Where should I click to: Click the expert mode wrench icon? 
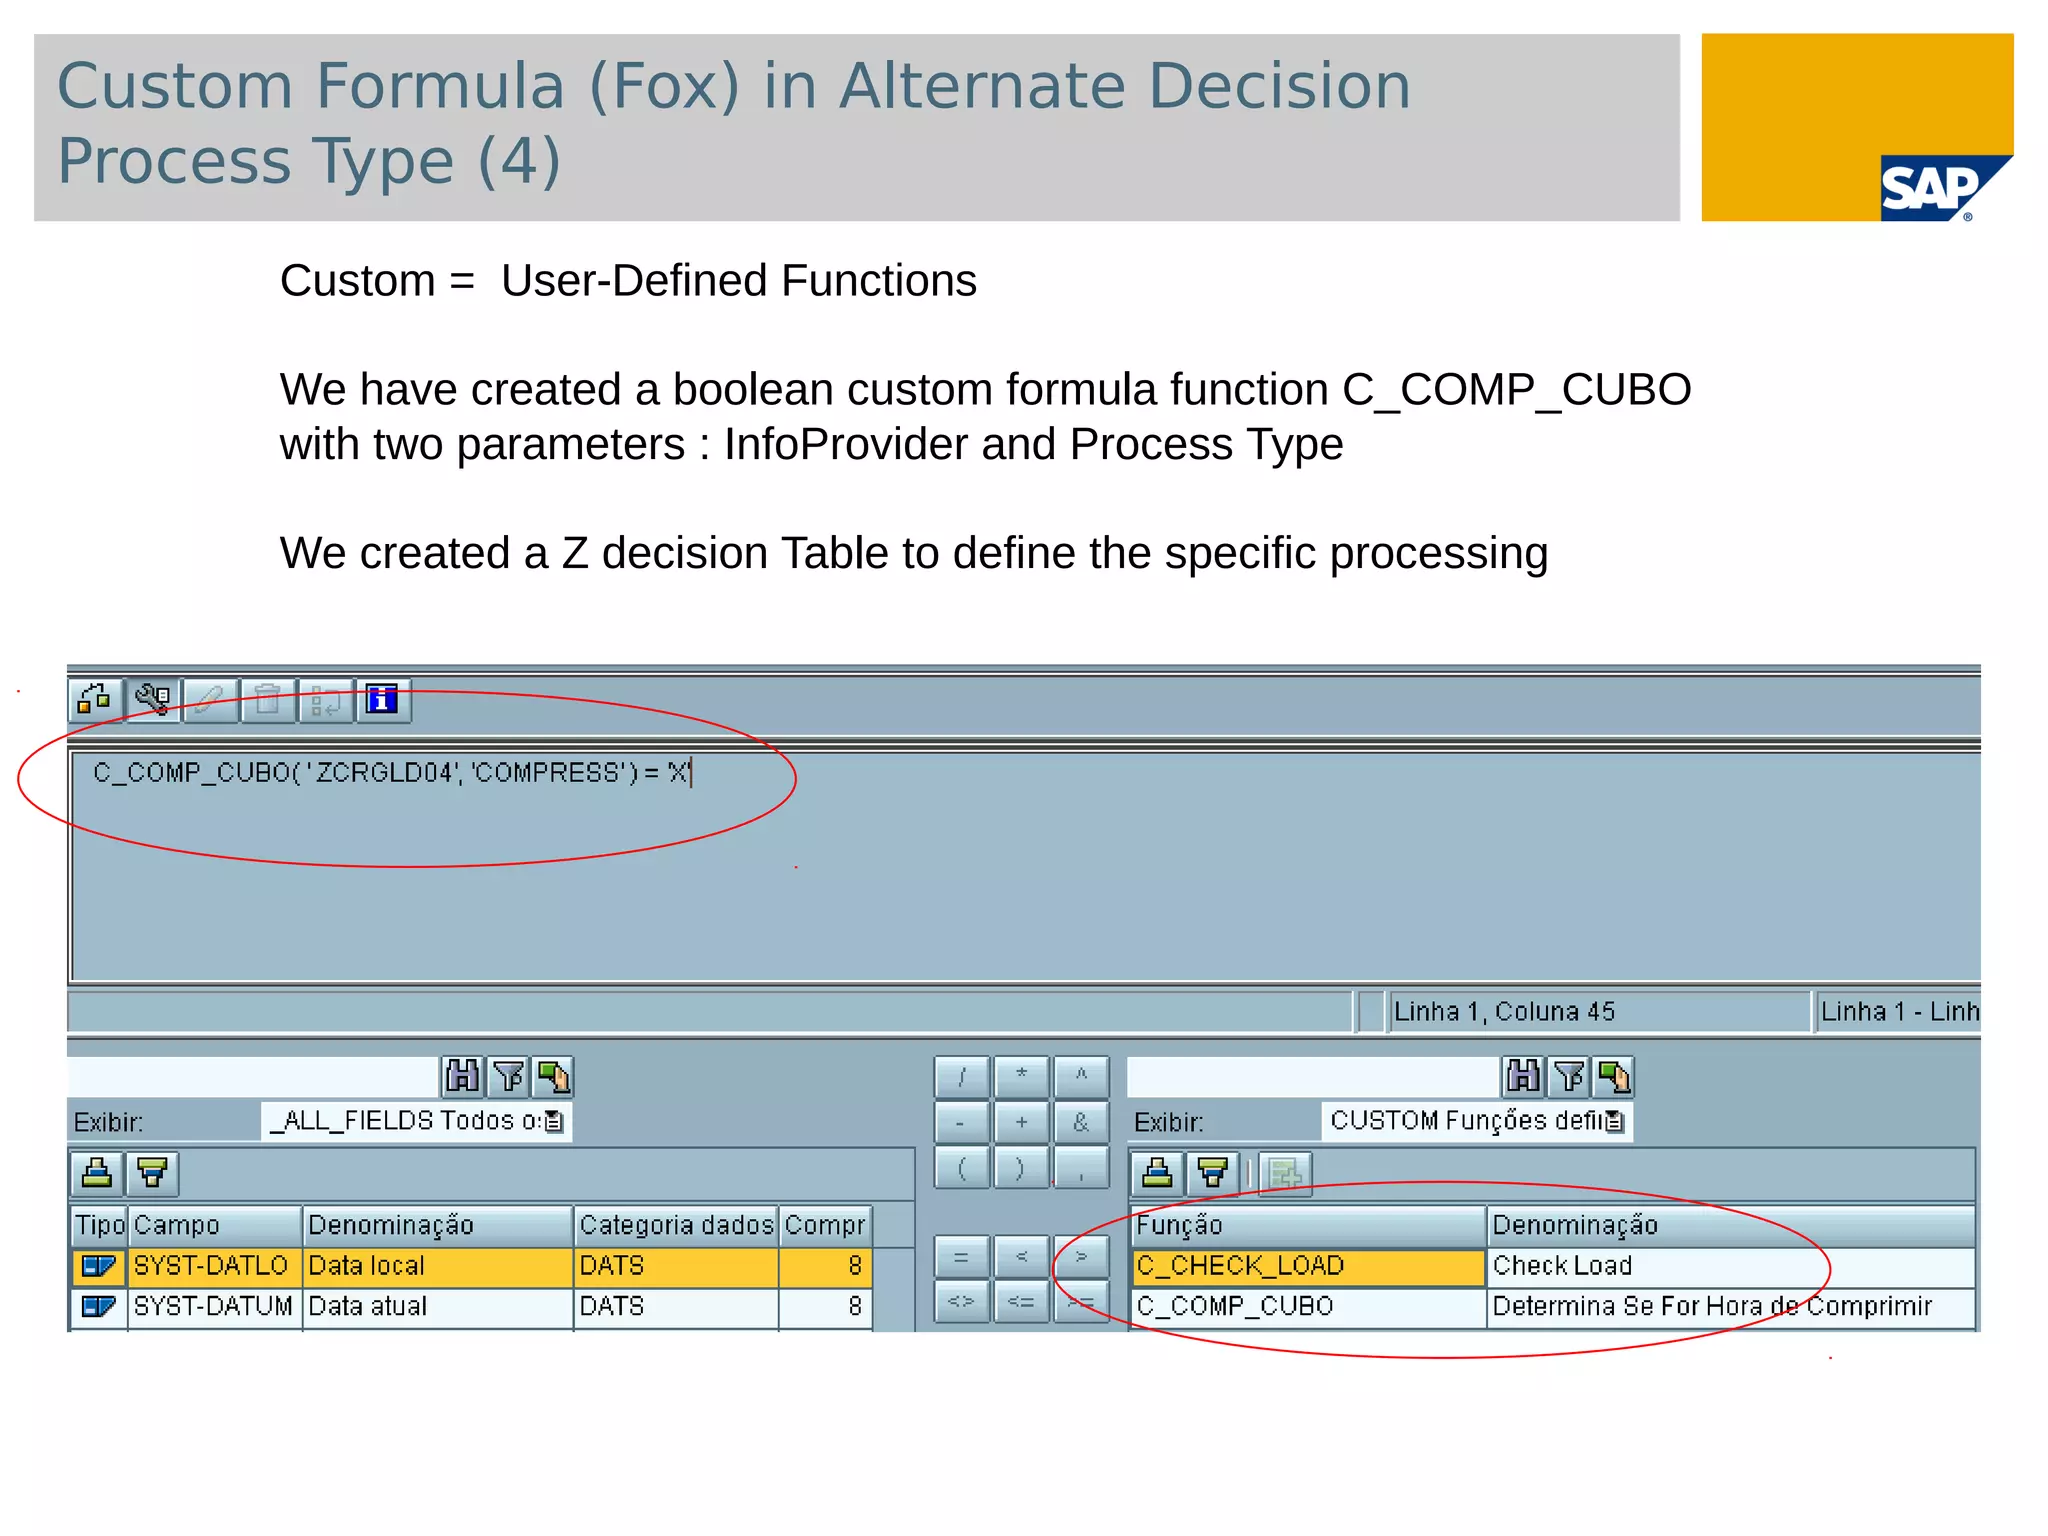point(153,699)
